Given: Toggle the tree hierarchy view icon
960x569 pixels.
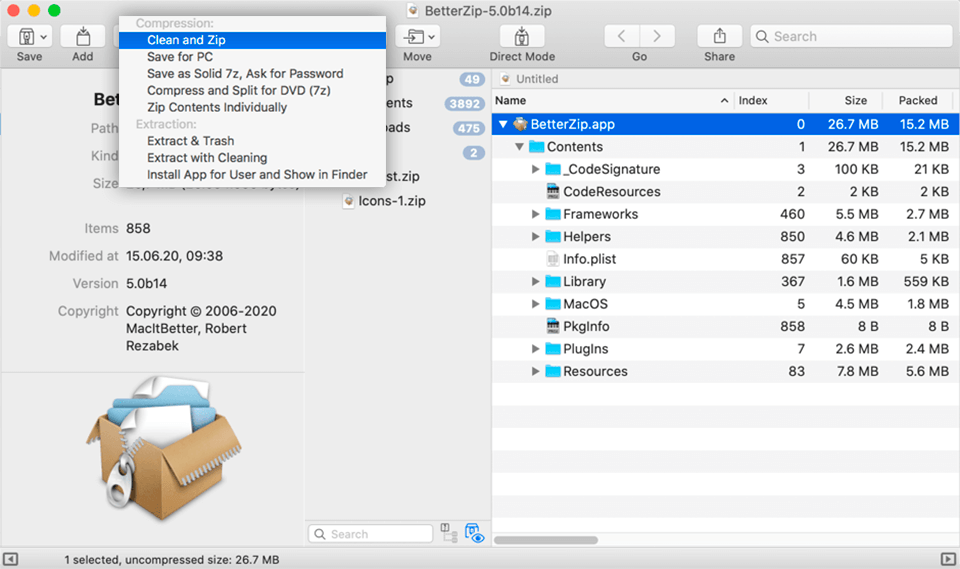Looking at the screenshot, I should pyautogui.click(x=449, y=534).
